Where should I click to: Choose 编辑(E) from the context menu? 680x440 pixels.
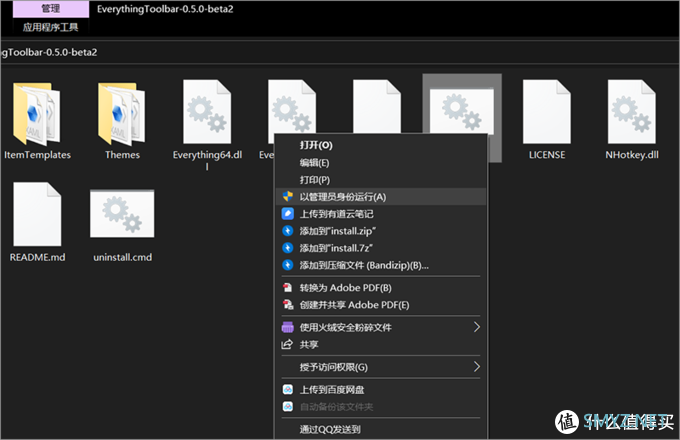(x=381, y=163)
